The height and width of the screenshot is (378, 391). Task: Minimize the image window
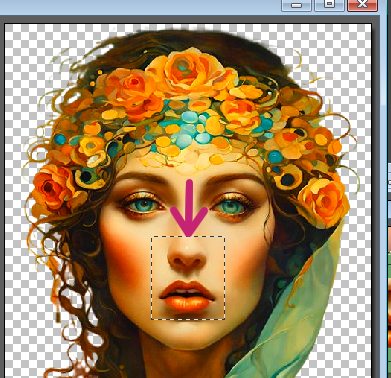click(x=296, y=5)
